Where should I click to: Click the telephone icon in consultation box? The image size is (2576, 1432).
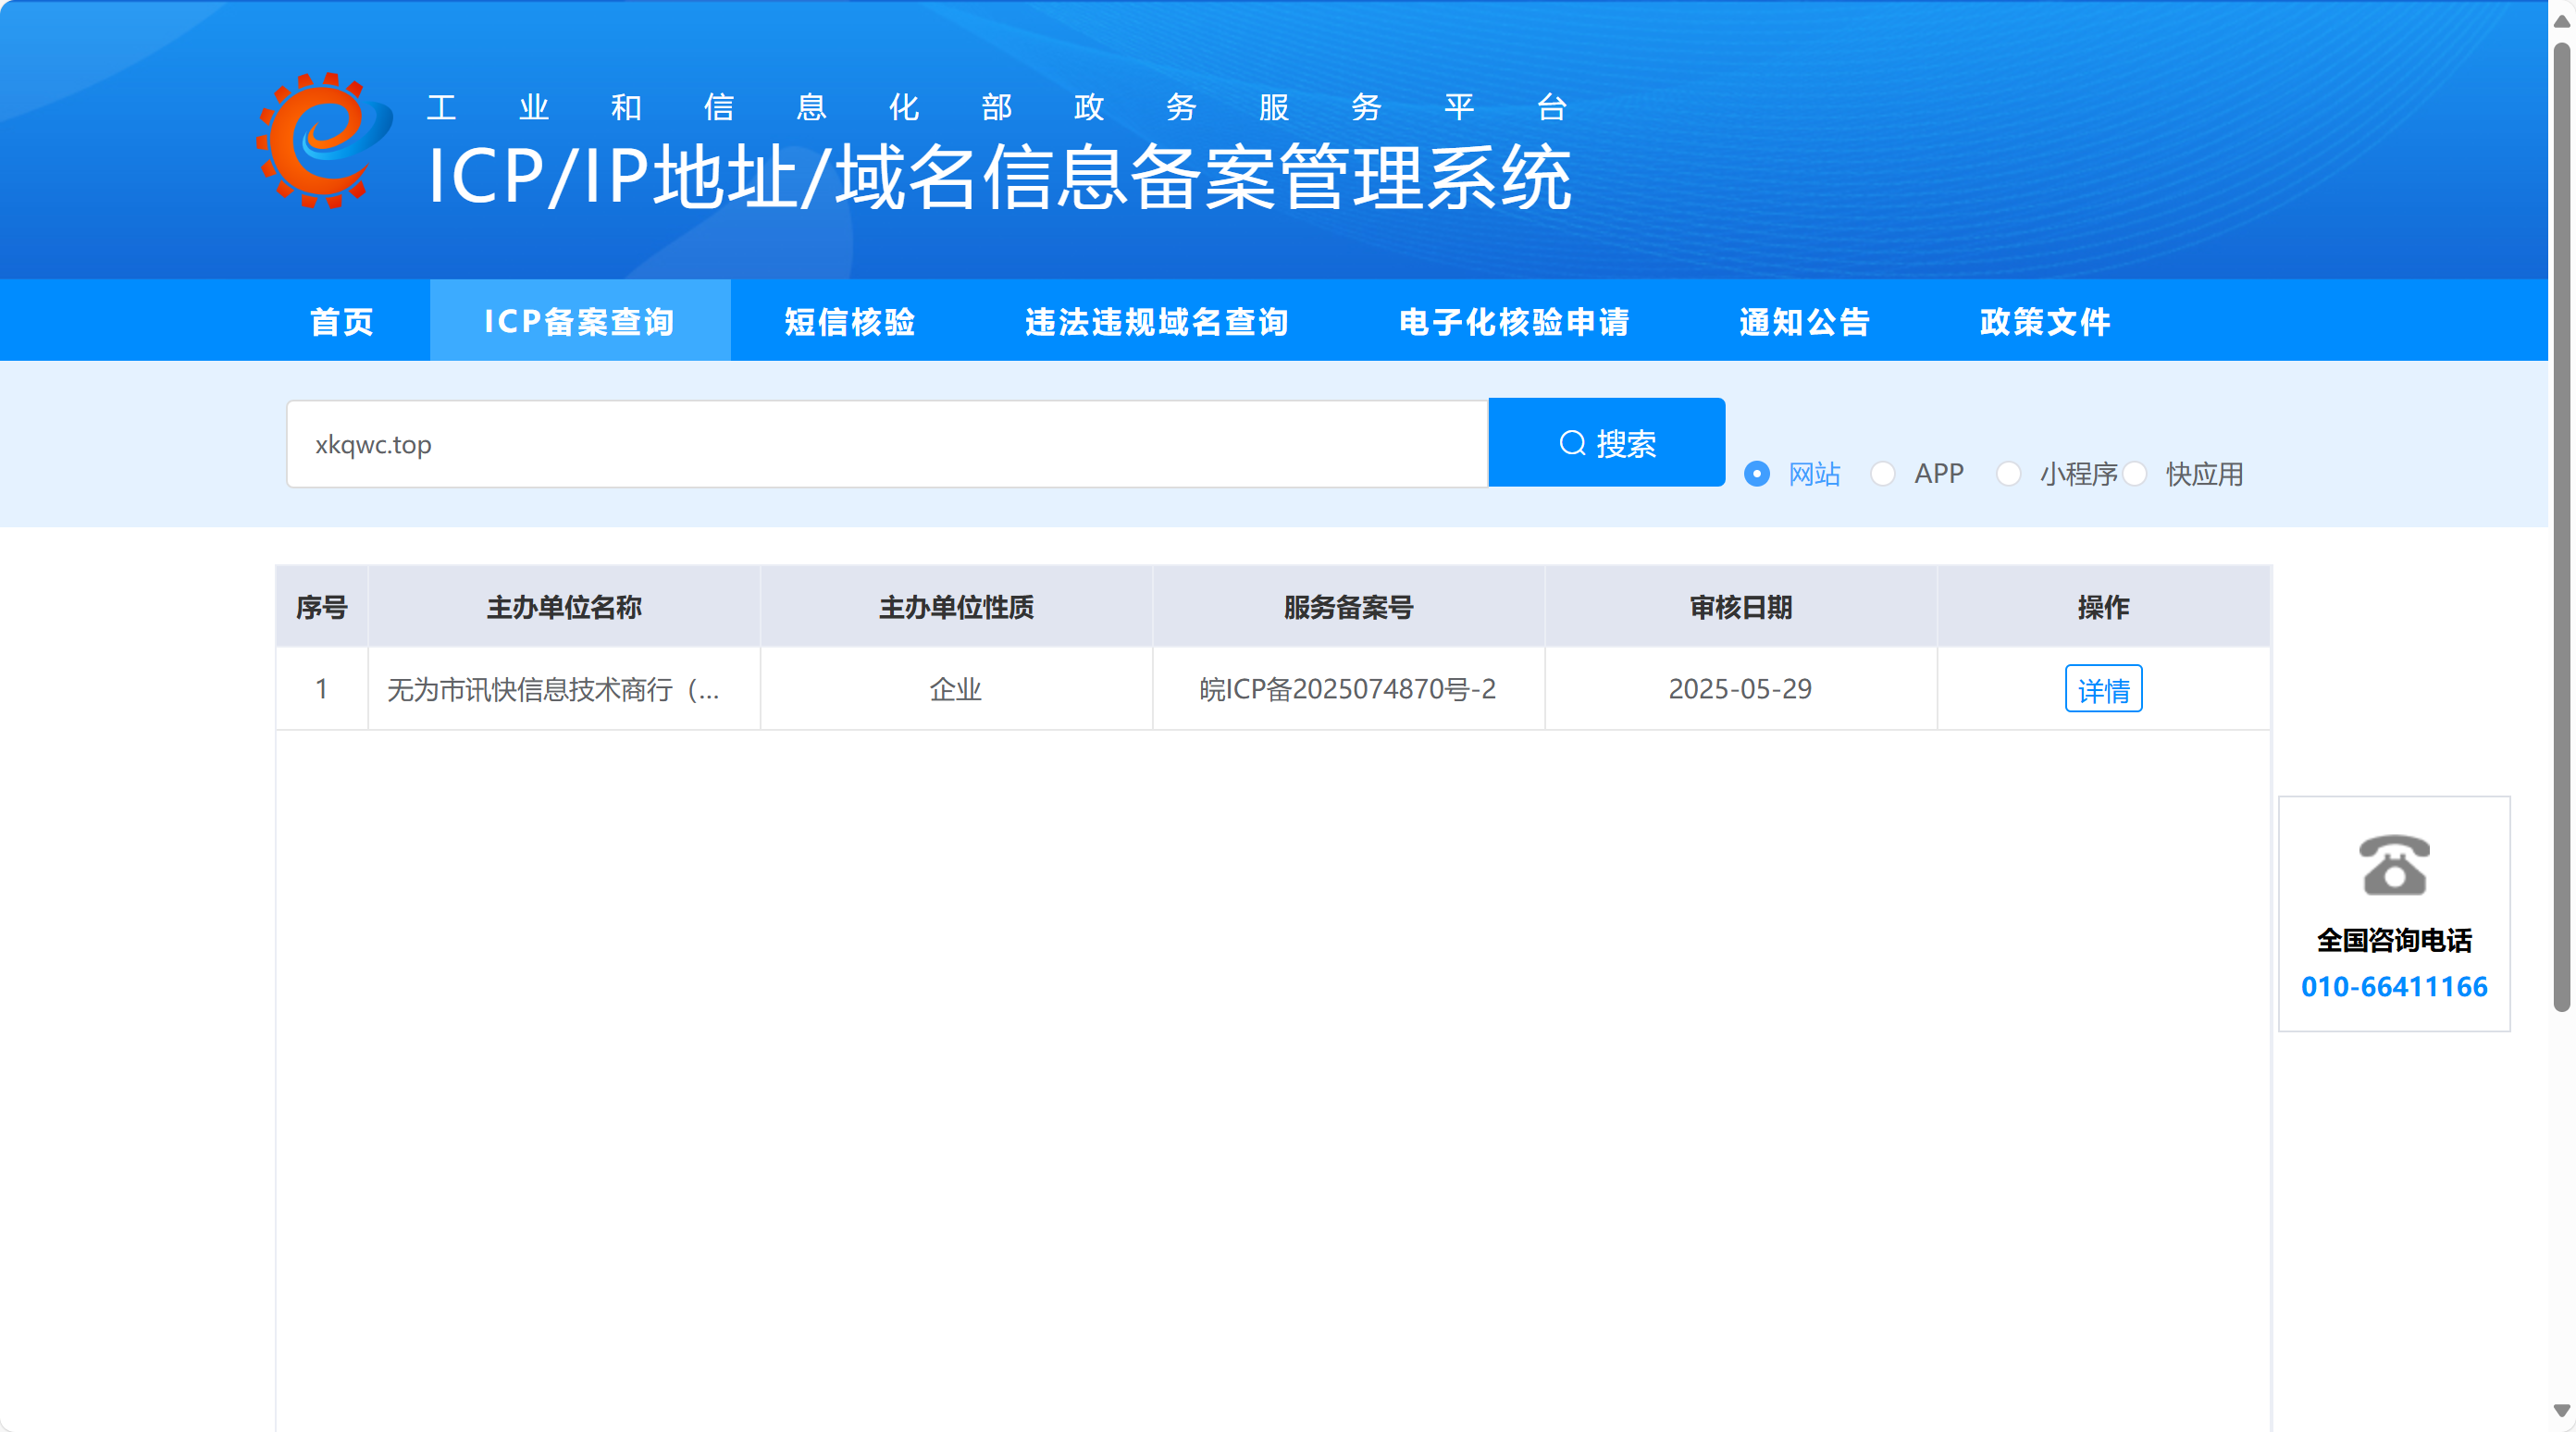[2393, 865]
